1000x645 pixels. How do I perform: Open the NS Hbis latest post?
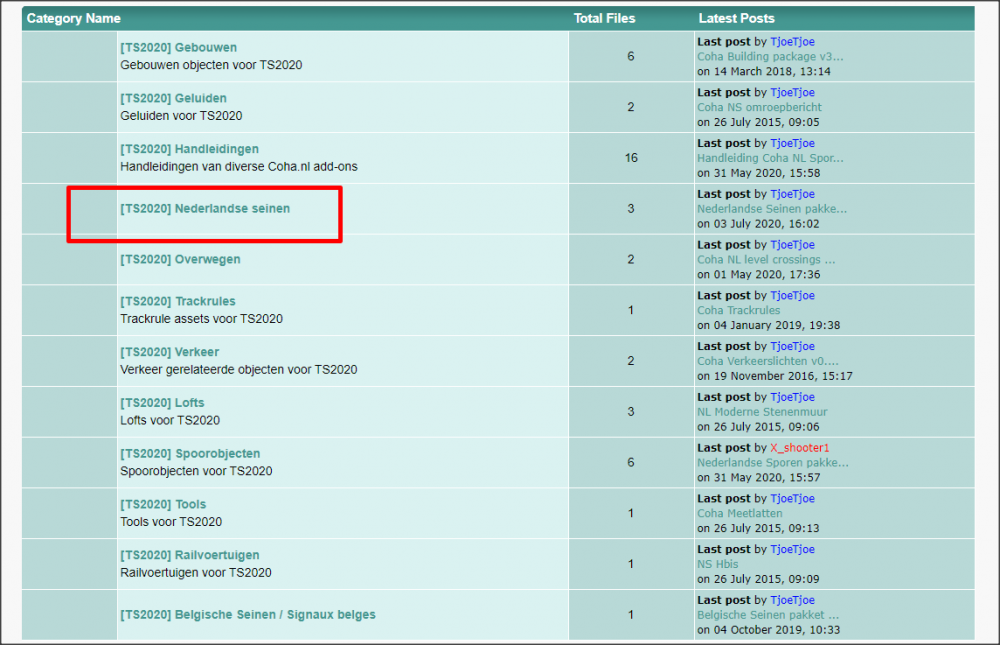tap(719, 564)
